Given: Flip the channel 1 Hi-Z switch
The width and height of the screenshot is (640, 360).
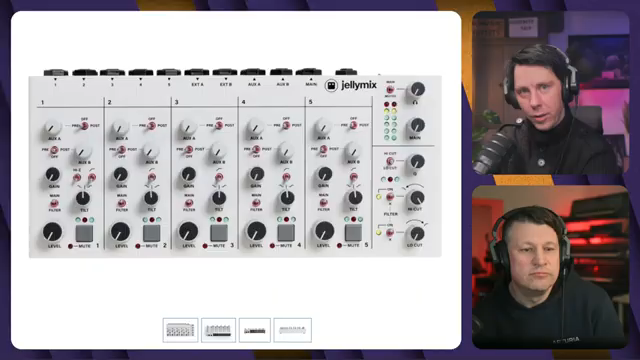Looking at the screenshot, I should (x=77, y=177).
